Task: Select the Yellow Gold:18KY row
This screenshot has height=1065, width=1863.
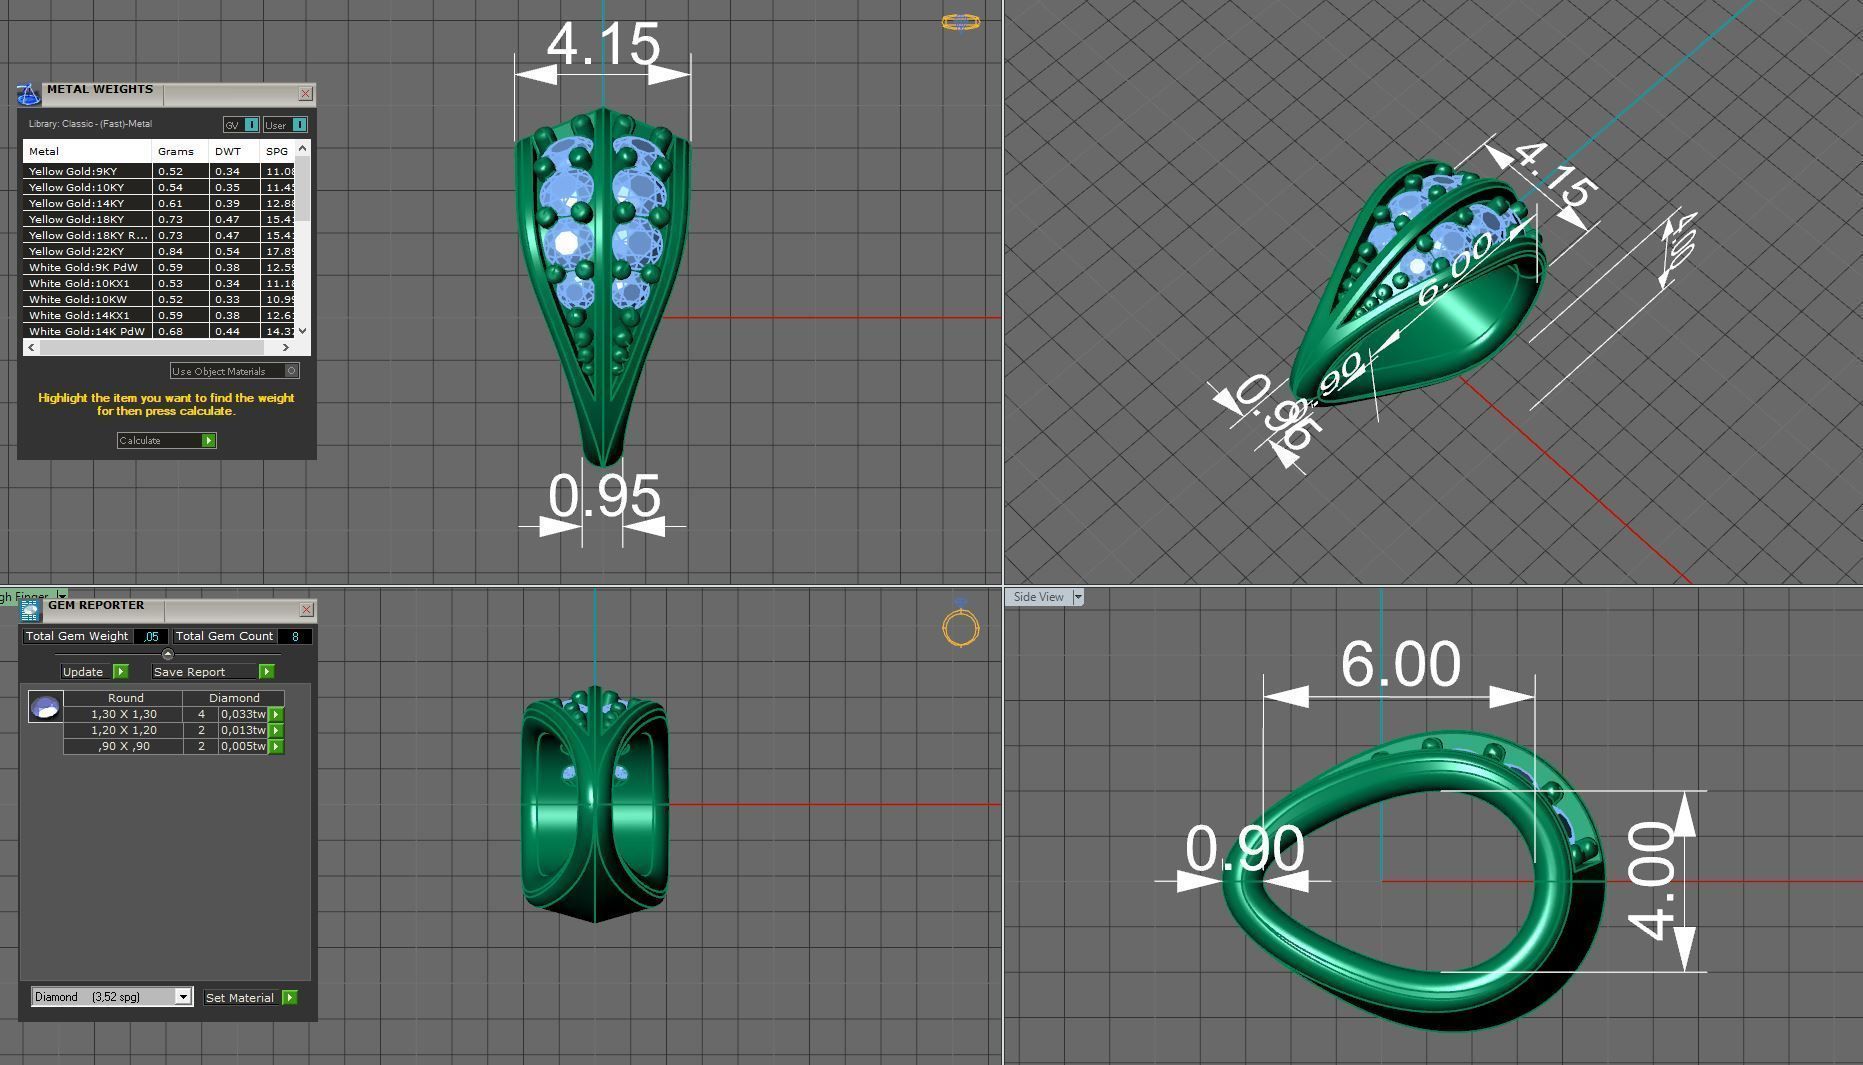Action: coord(160,219)
